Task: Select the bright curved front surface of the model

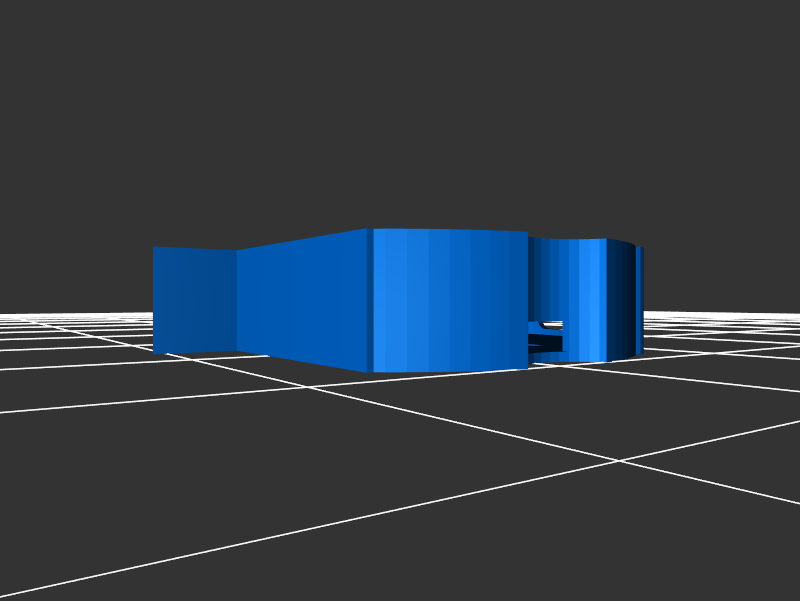Action: coord(450,300)
